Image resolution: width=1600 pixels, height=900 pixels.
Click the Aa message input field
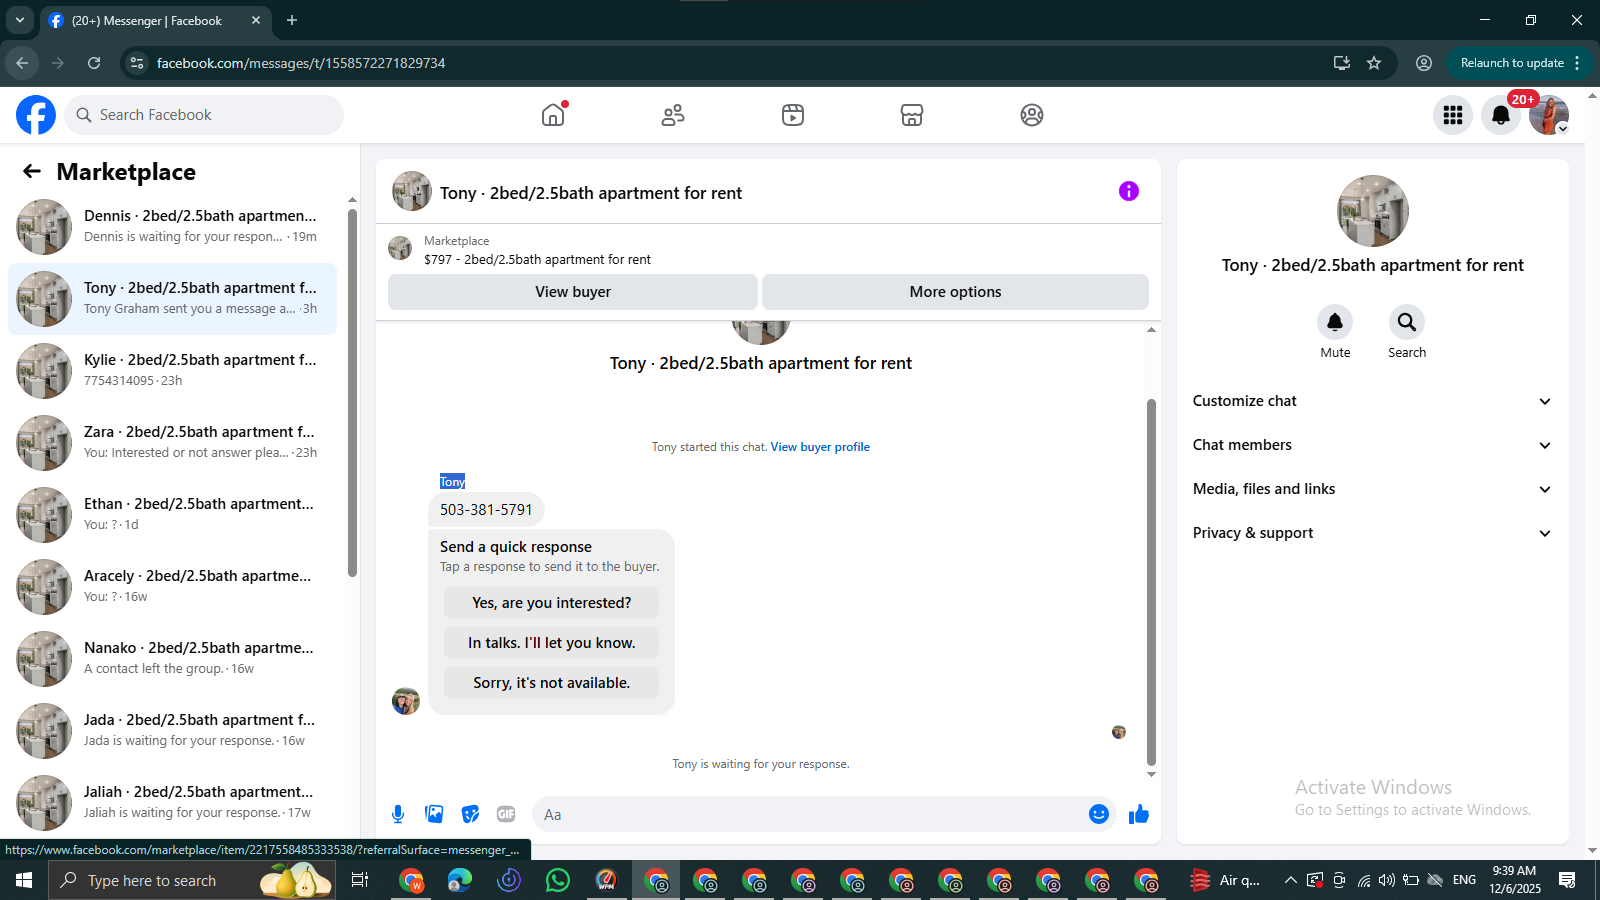812,814
